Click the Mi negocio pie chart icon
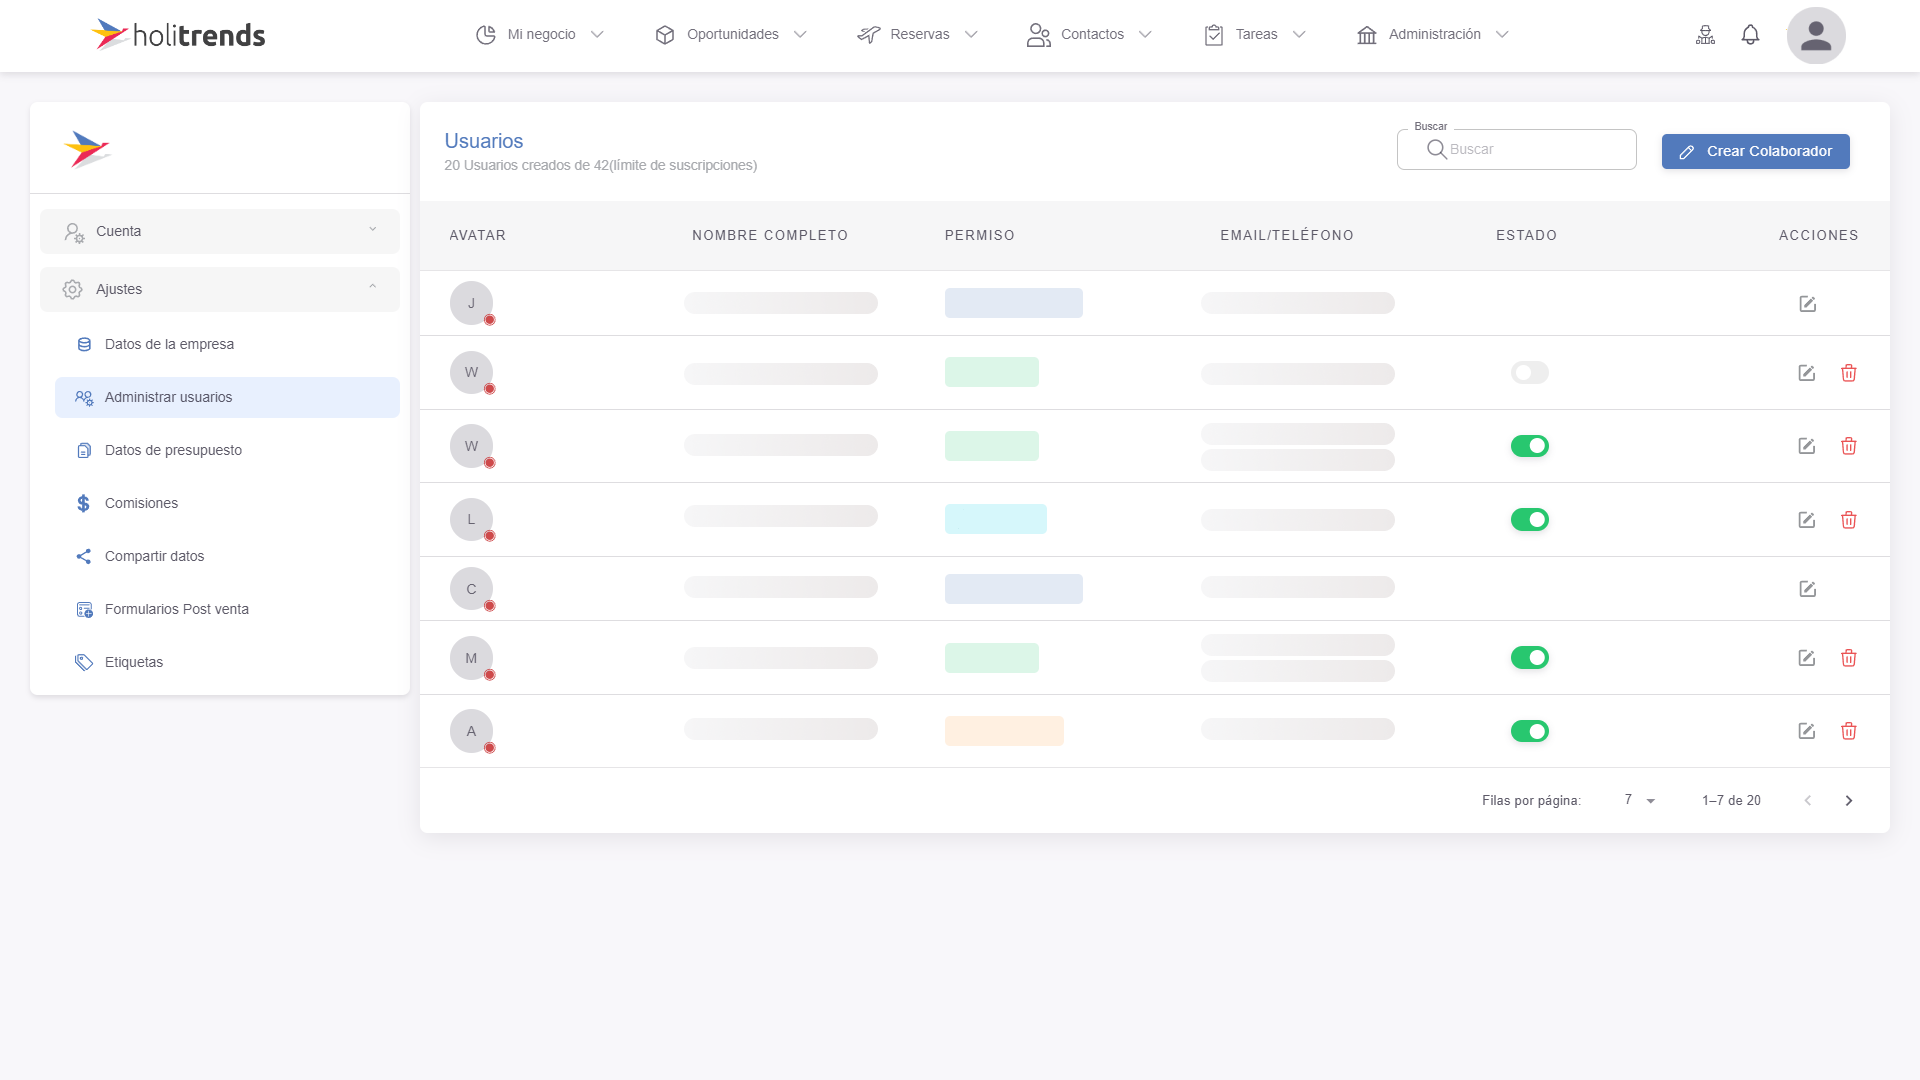1920x1080 pixels. (486, 35)
